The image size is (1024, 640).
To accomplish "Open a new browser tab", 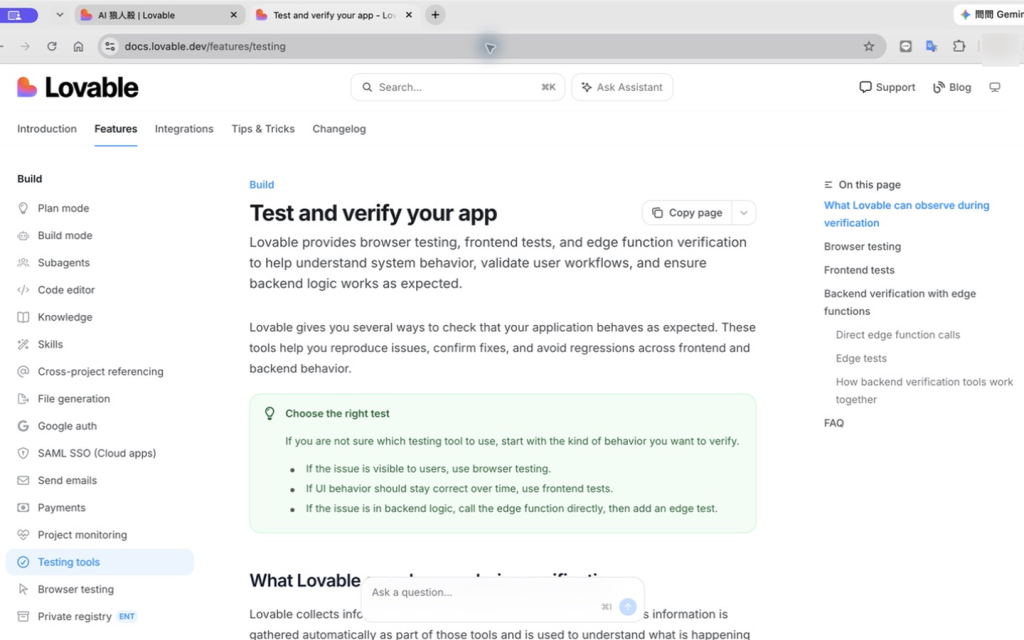I will [435, 14].
